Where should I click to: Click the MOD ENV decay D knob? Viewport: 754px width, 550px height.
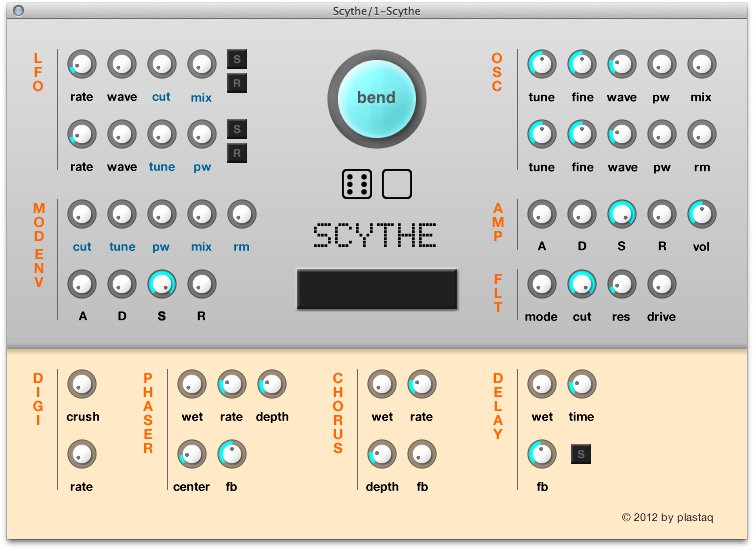pos(122,284)
